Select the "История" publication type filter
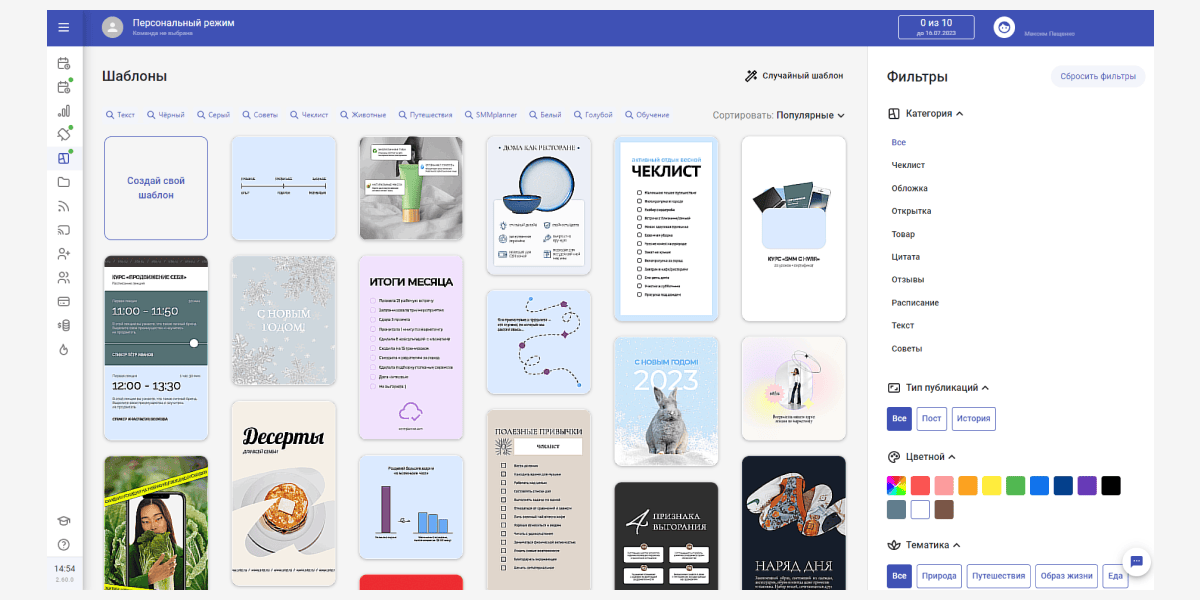The width and height of the screenshot is (1200, 600). [x=973, y=419]
